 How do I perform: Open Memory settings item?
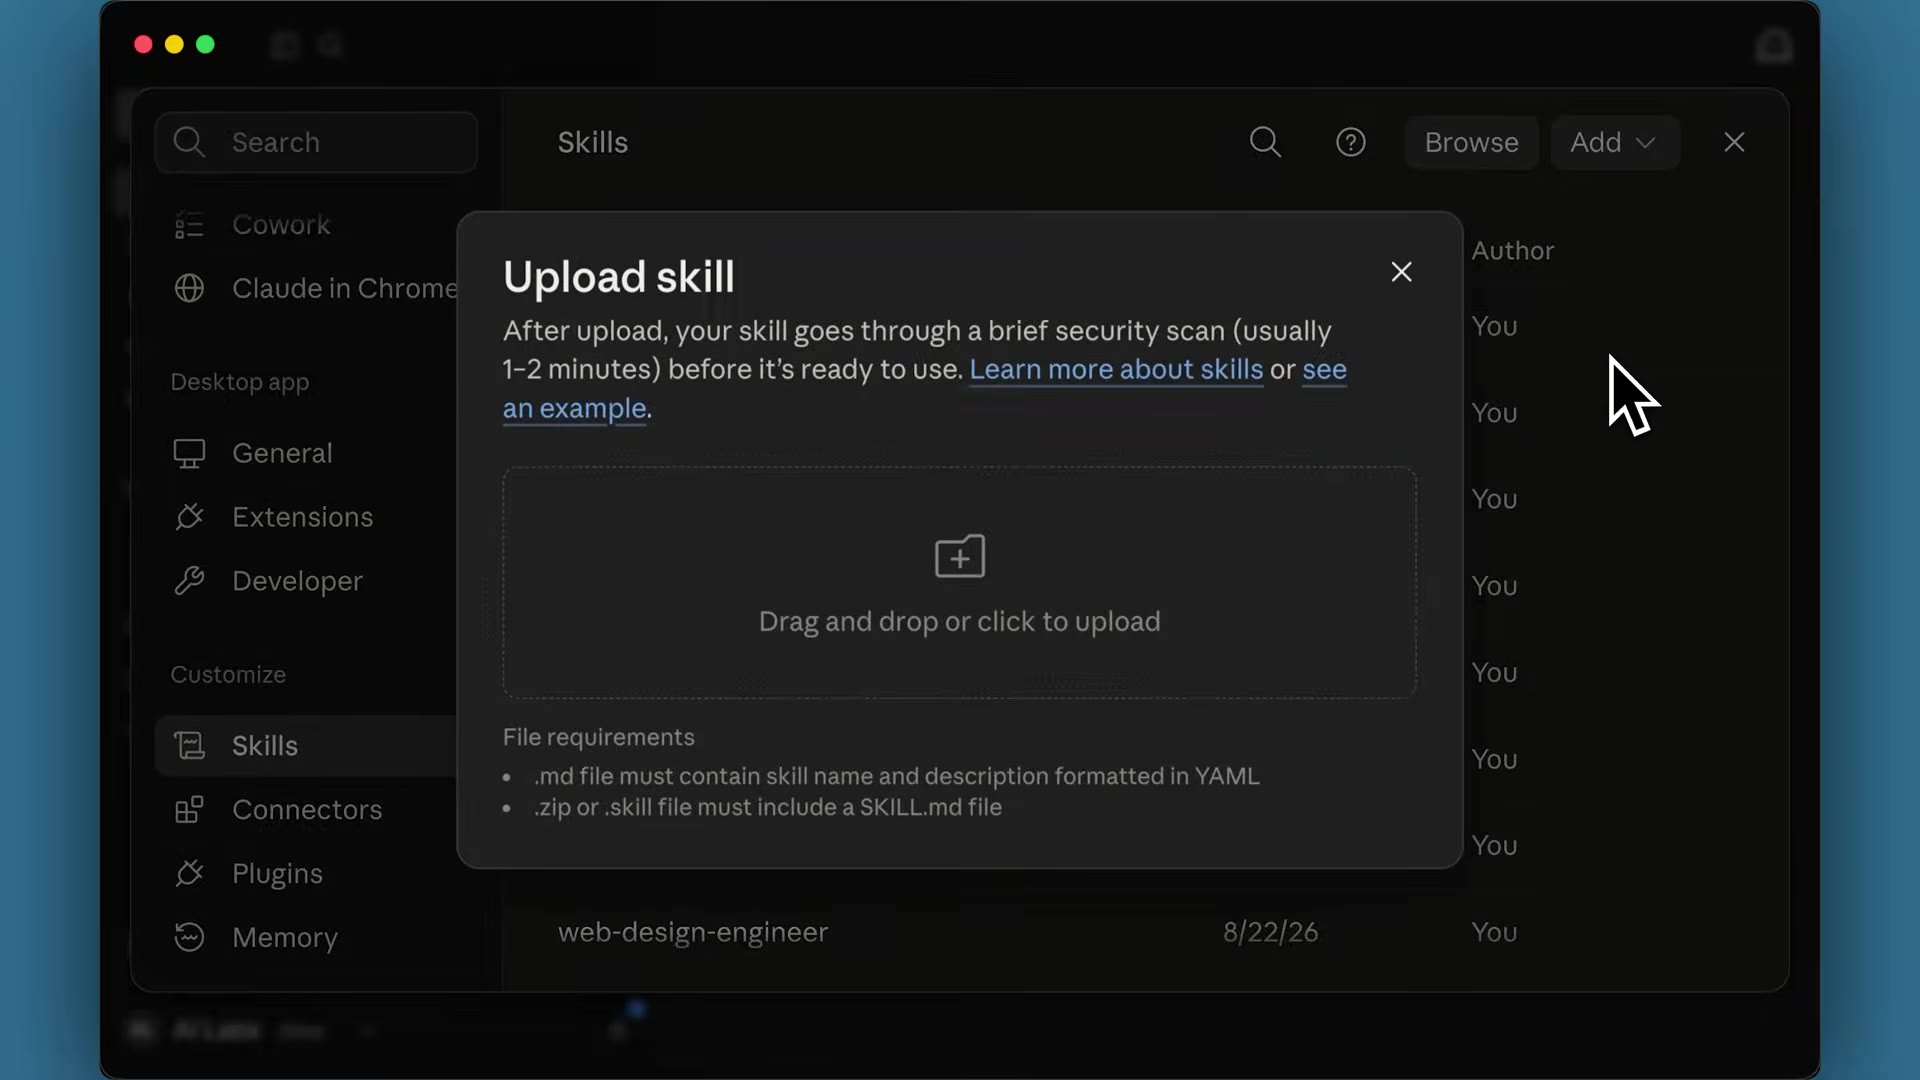tap(285, 937)
